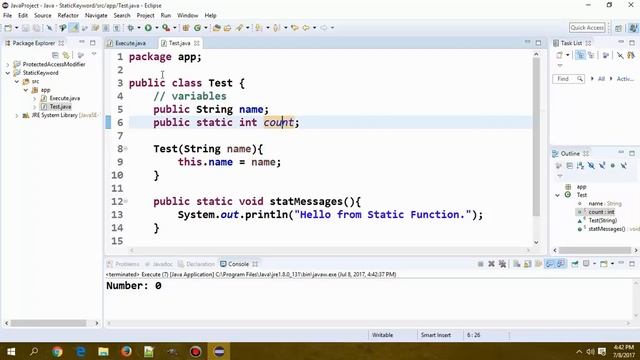The height and width of the screenshot is (360, 640).
Task: Open the Navigate menu
Action: pos(96,15)
